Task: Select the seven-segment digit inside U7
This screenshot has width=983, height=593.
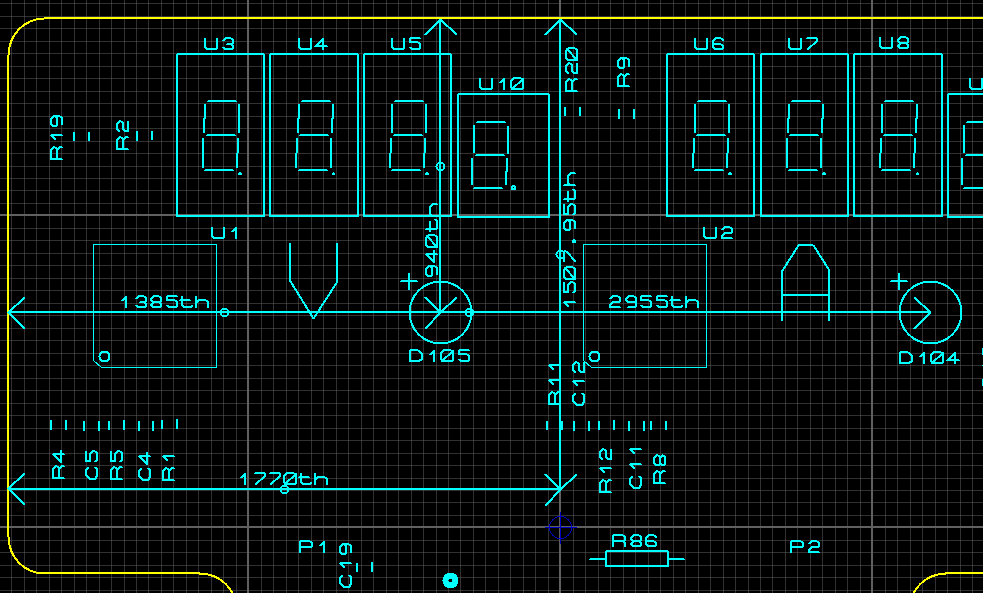Action: click(x=806, y=136)
